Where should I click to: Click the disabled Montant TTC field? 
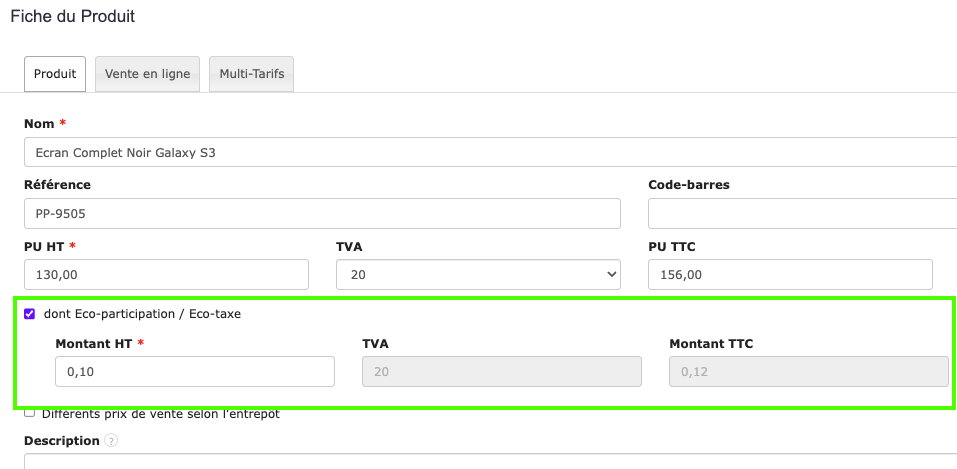[x=807, y=372]
